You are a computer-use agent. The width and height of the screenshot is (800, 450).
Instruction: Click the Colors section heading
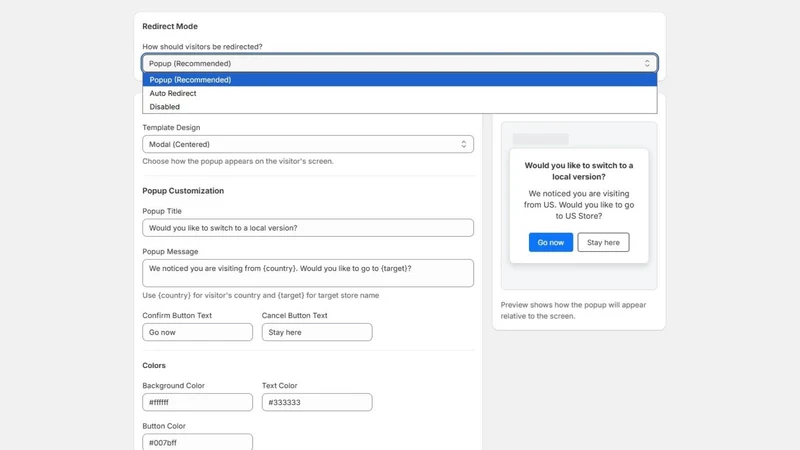[x=154, y=365]
